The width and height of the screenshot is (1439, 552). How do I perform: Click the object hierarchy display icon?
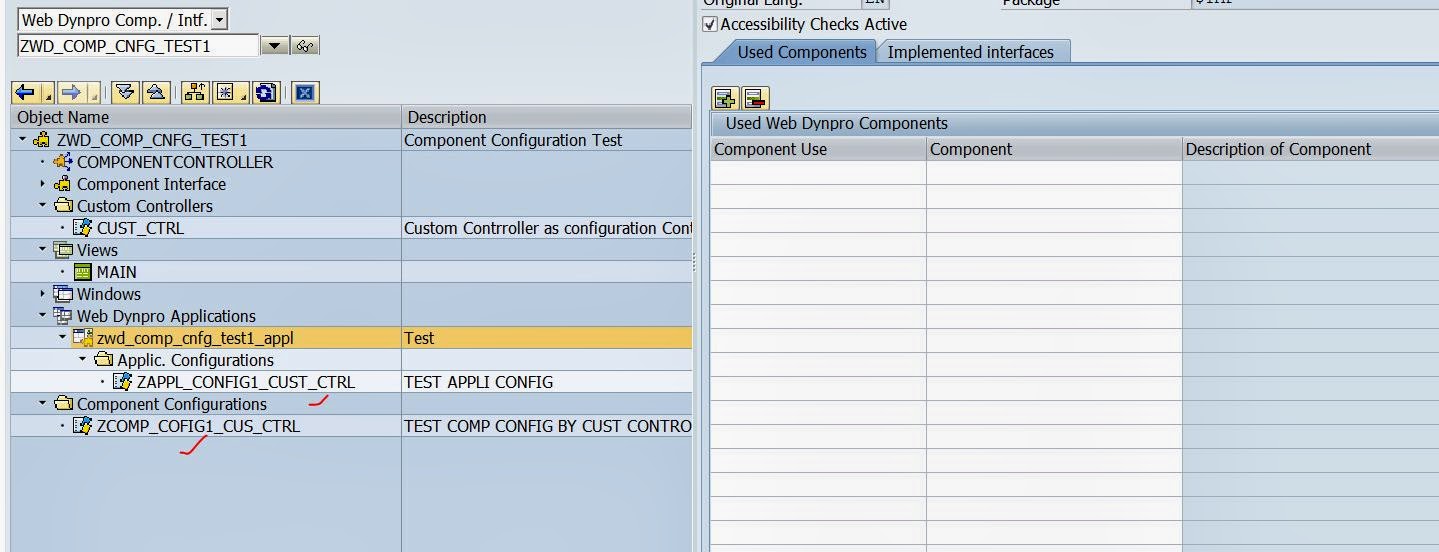pyautogui.click(x=195, y=93)
